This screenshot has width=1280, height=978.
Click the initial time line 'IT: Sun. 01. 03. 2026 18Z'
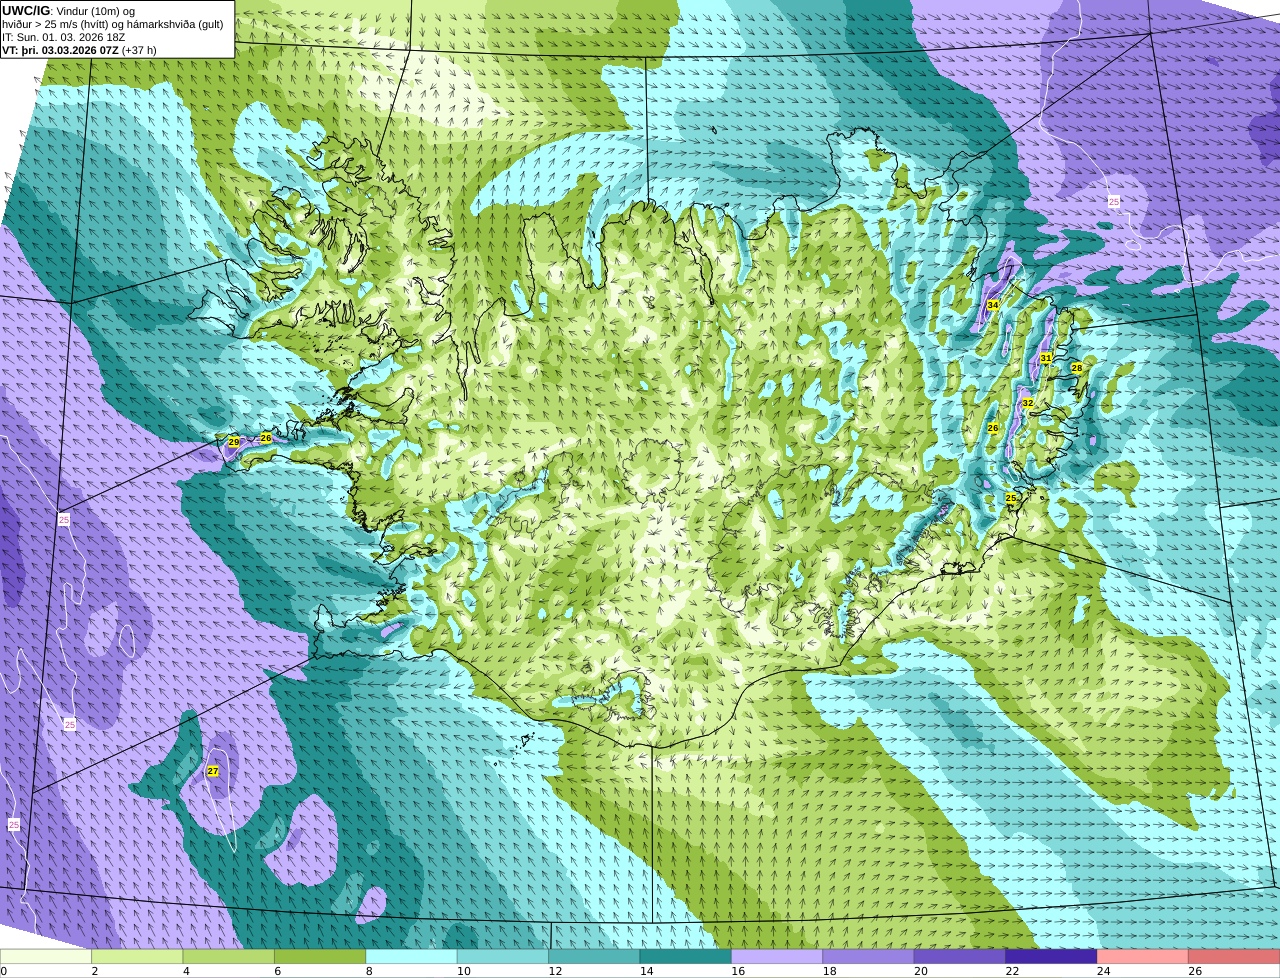point(63,37)
